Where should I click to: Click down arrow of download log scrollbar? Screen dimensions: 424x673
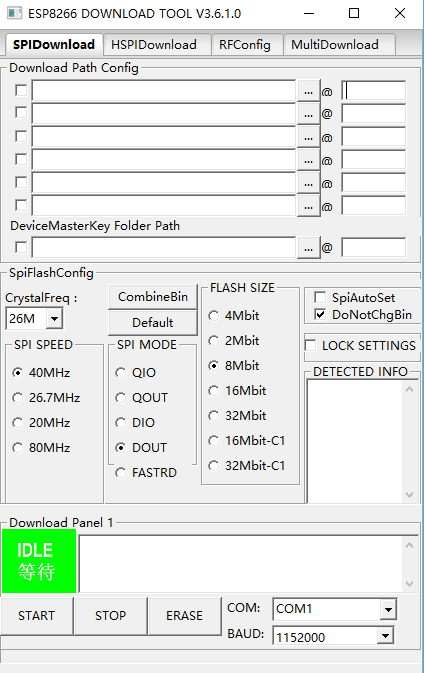coord(409,584)
